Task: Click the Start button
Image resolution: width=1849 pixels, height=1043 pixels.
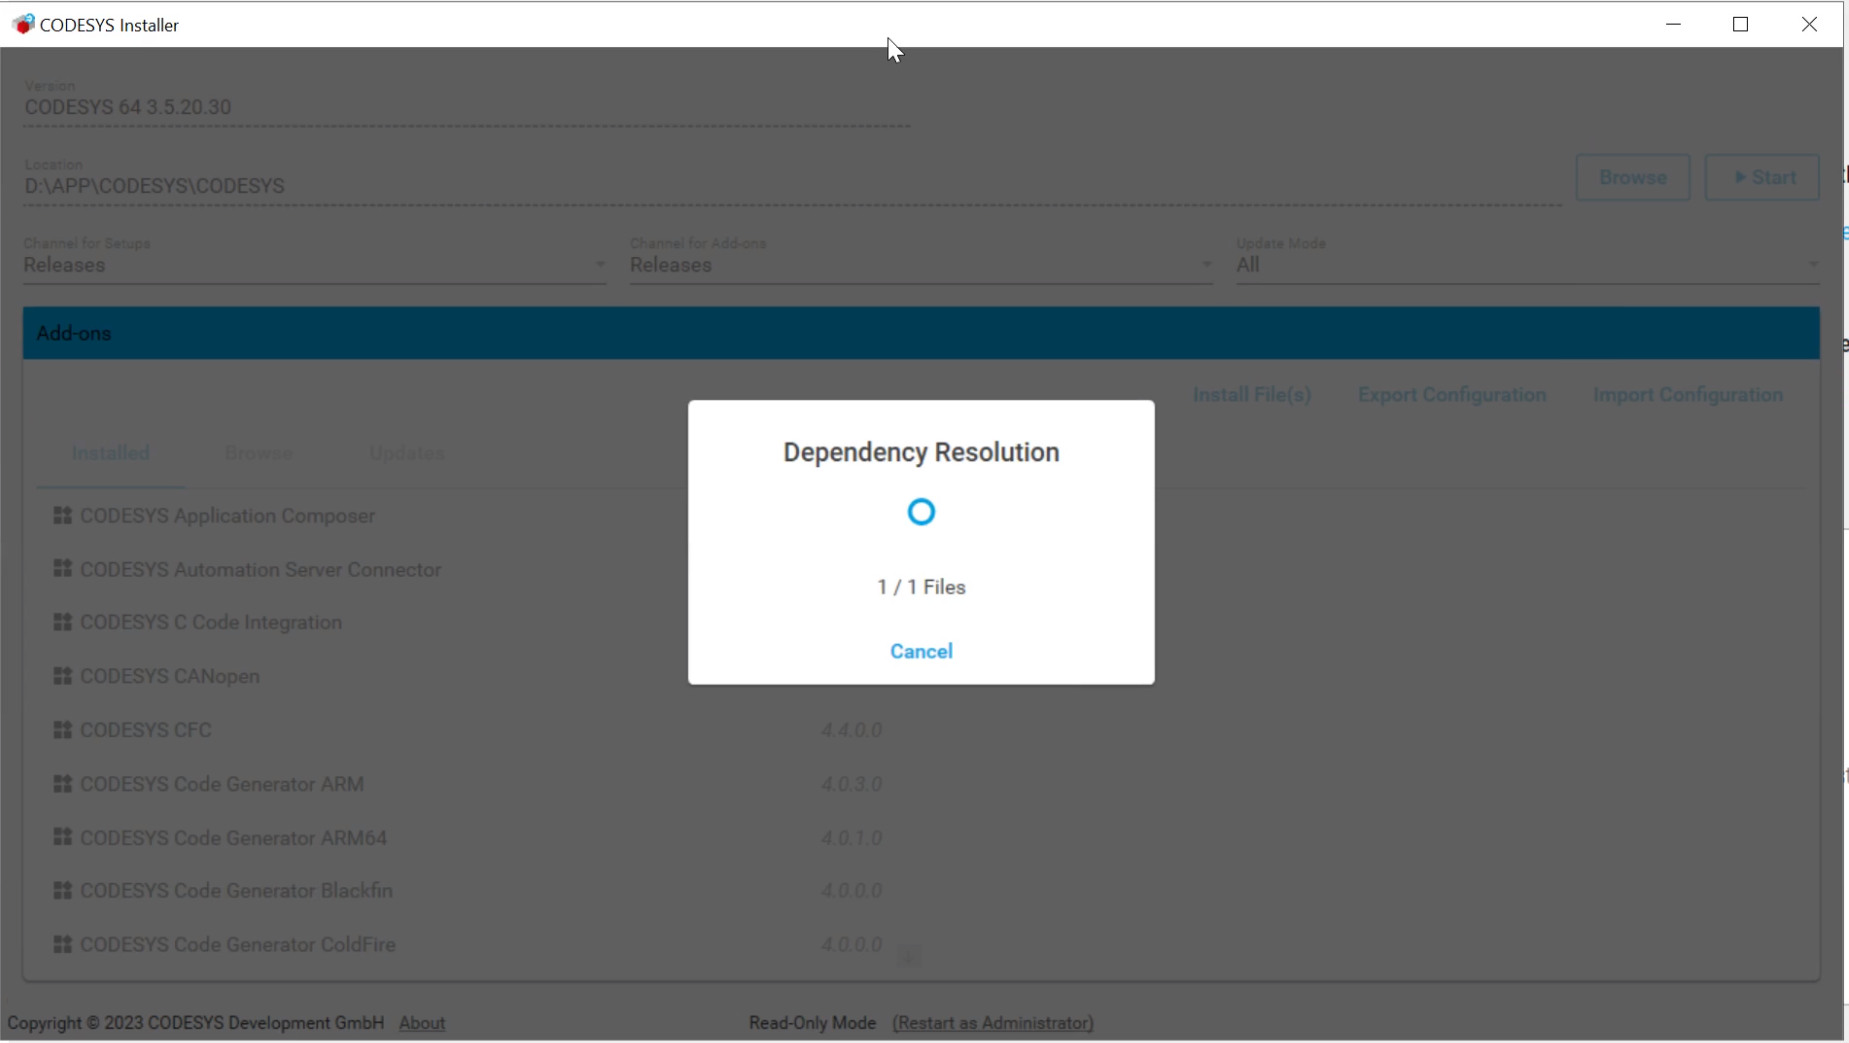Action: pos(1762,177)
